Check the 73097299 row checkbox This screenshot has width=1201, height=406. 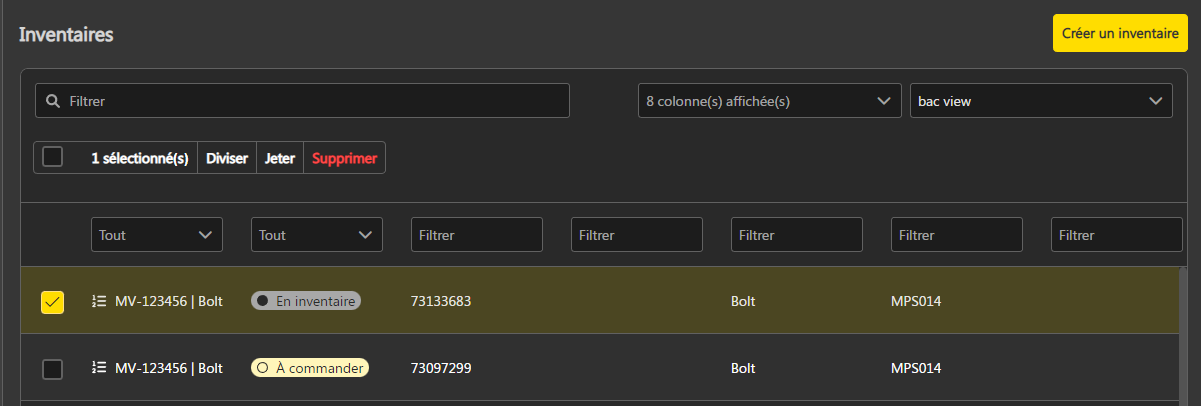tap(53, 369)
